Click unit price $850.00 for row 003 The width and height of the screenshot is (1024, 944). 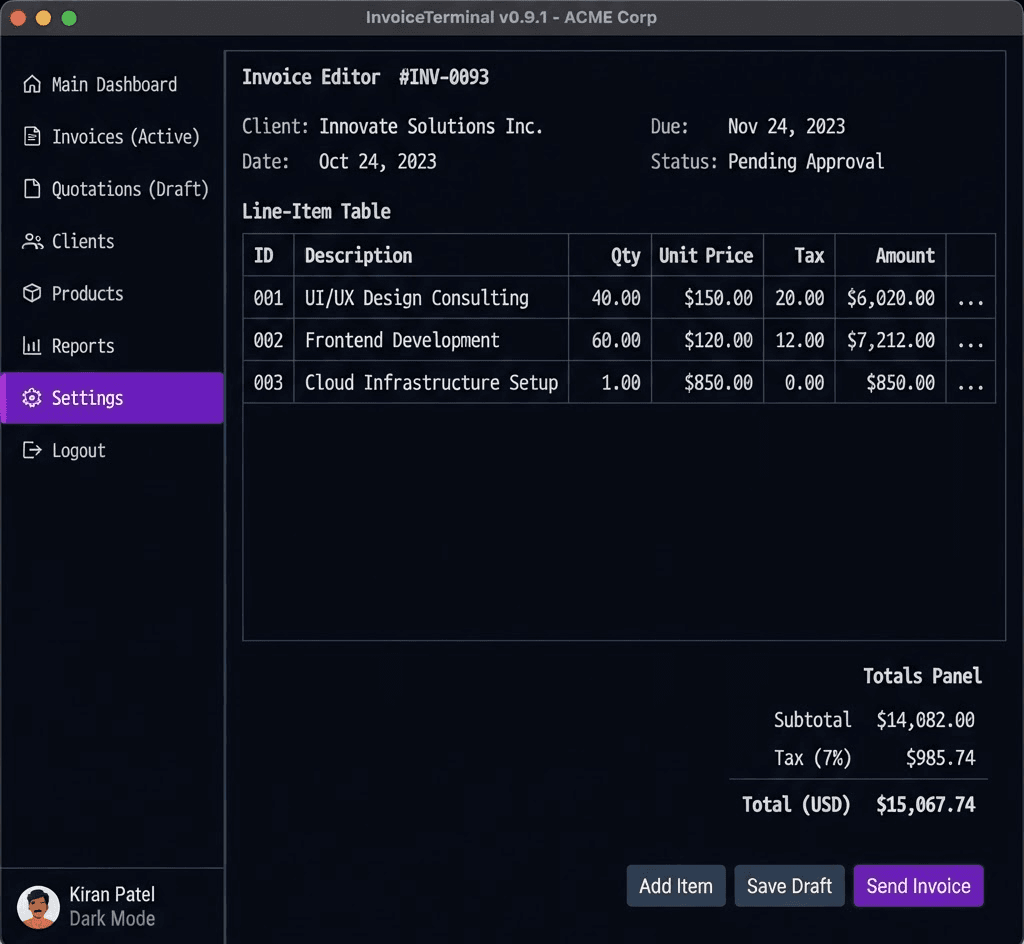point(707,383)
